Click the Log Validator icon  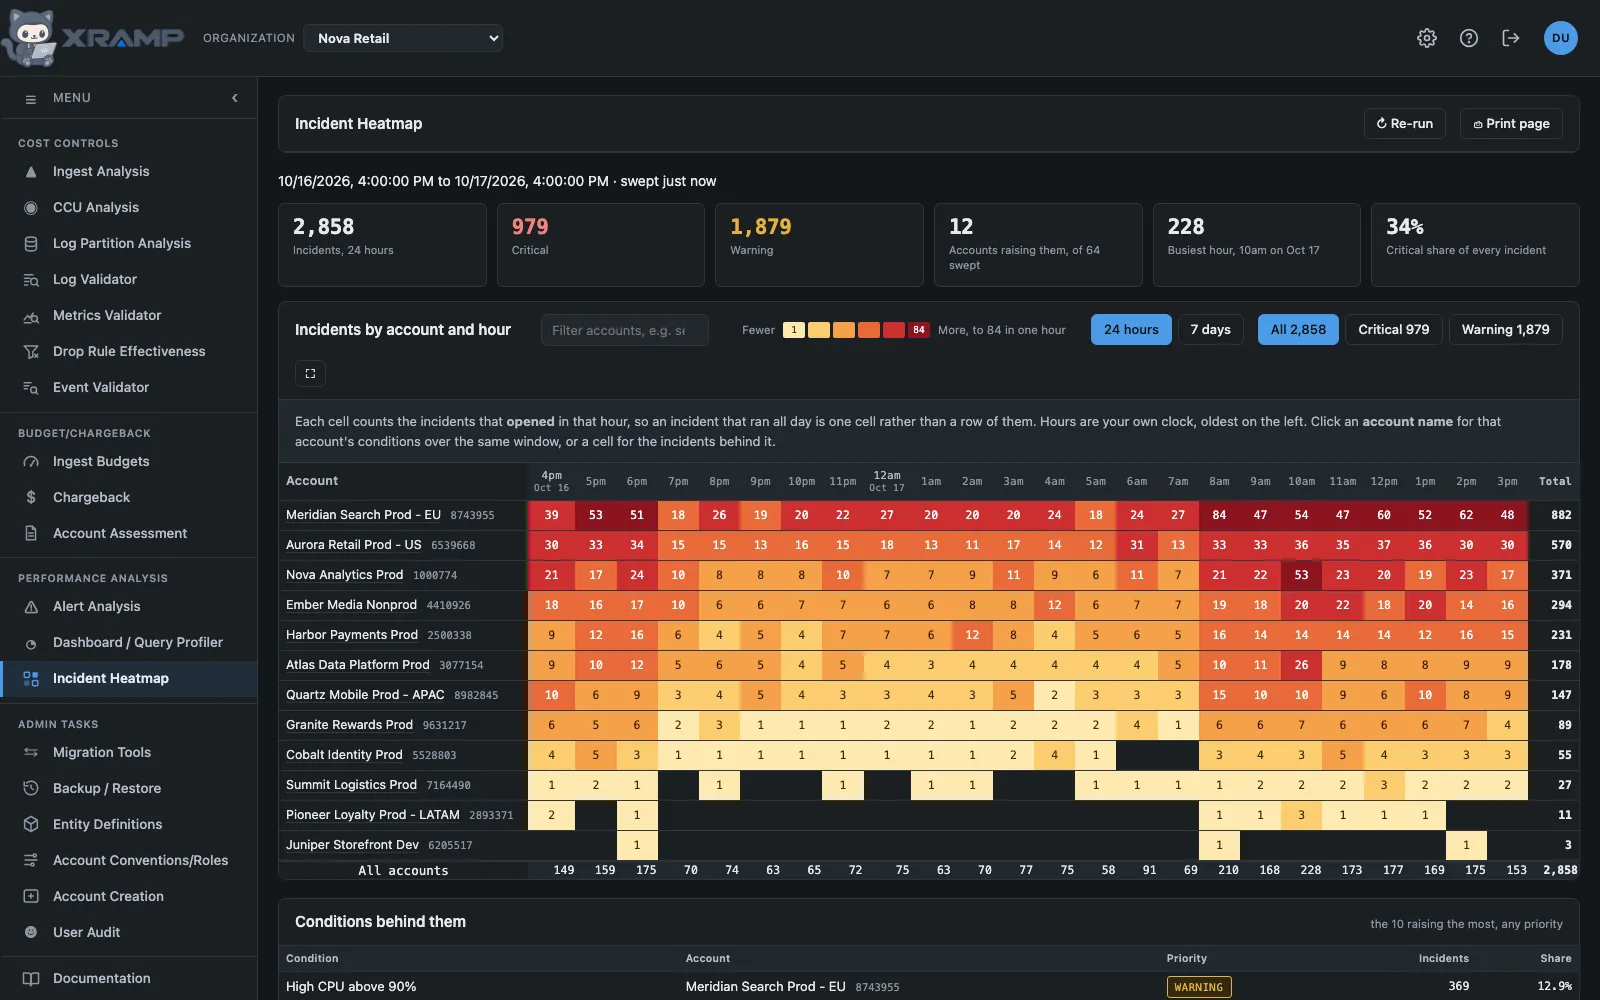point(31,280)
